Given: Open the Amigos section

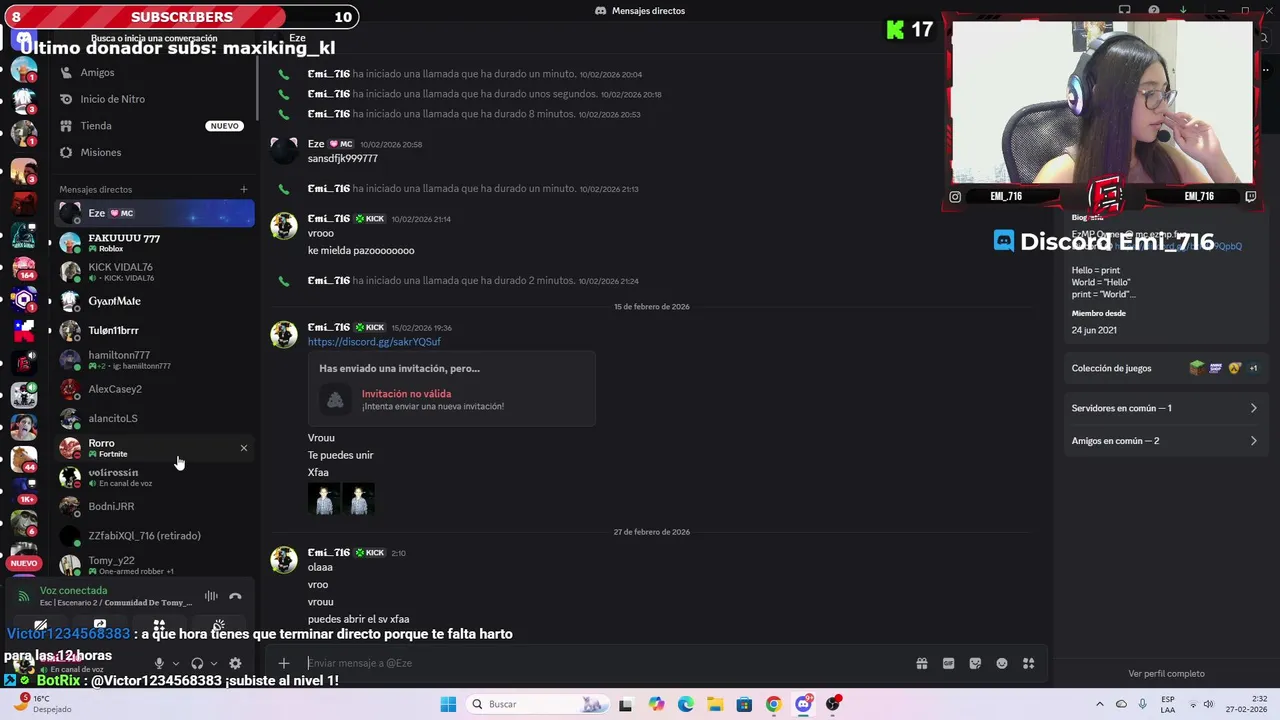Looking at the screenshot, I should 154,73.
